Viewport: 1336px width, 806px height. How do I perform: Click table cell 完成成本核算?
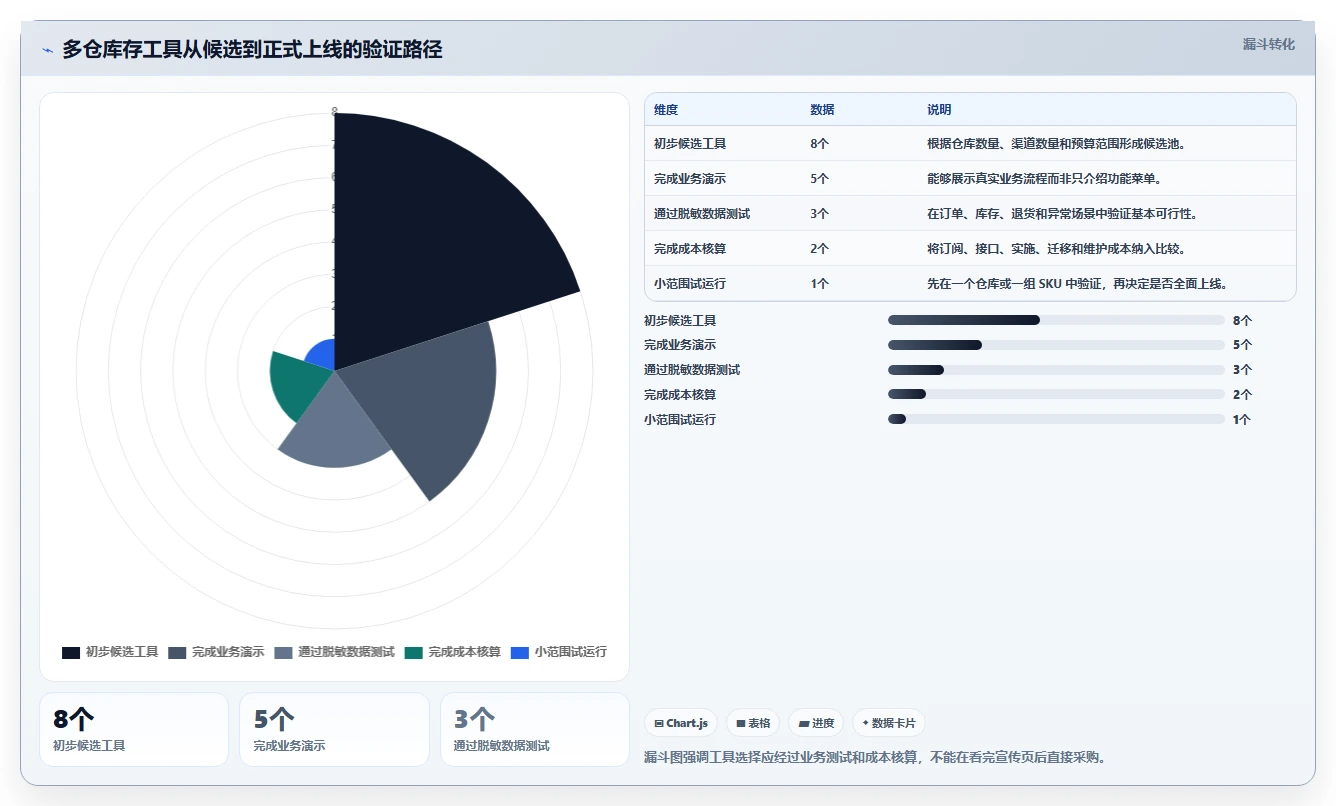690,249
